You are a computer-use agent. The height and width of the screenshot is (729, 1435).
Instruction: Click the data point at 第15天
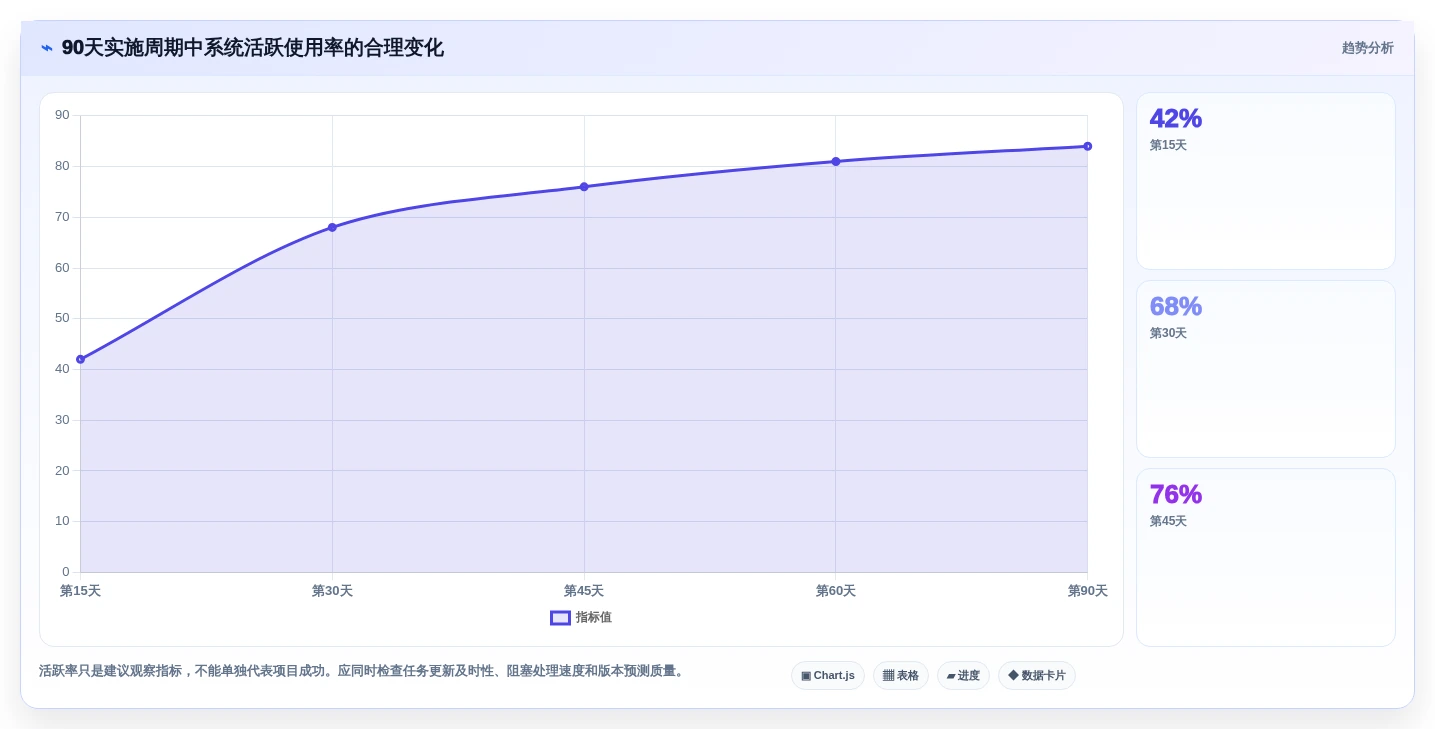(x=80, y=359)
